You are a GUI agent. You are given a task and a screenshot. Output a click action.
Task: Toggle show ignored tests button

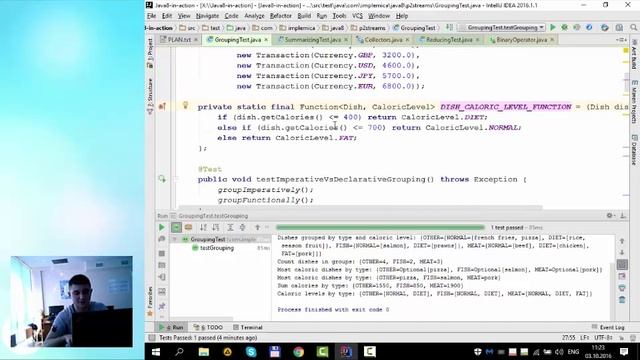click(188, 227)
